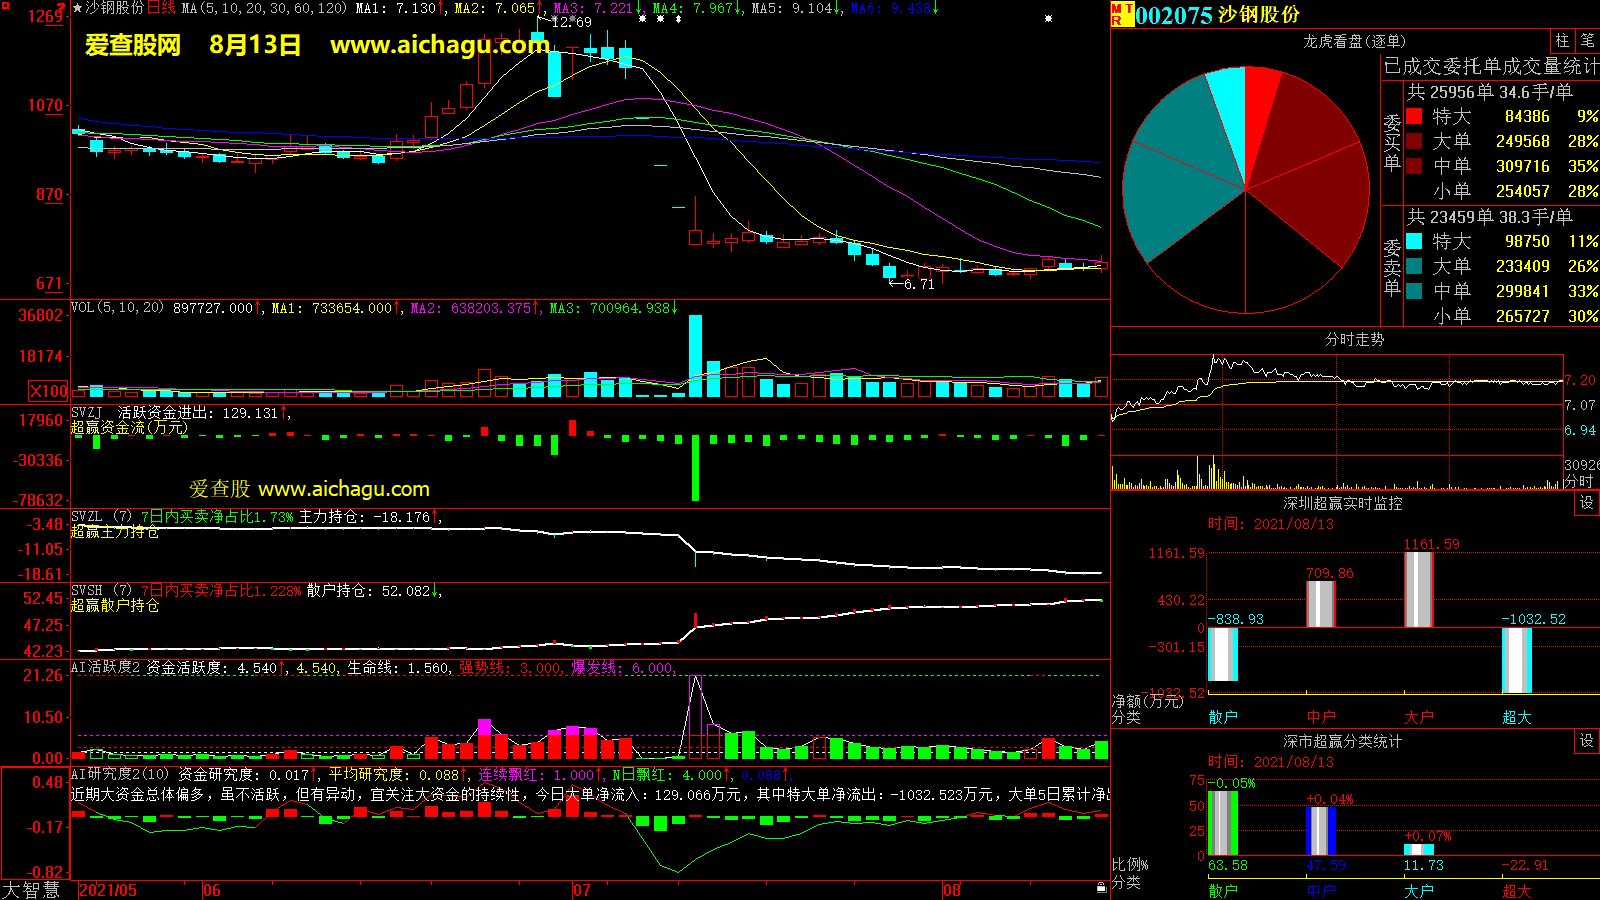Click the red question mark icon top-left
Image resolution: width=1600 pixels, height=900 pixels.
tap(61, 8)
